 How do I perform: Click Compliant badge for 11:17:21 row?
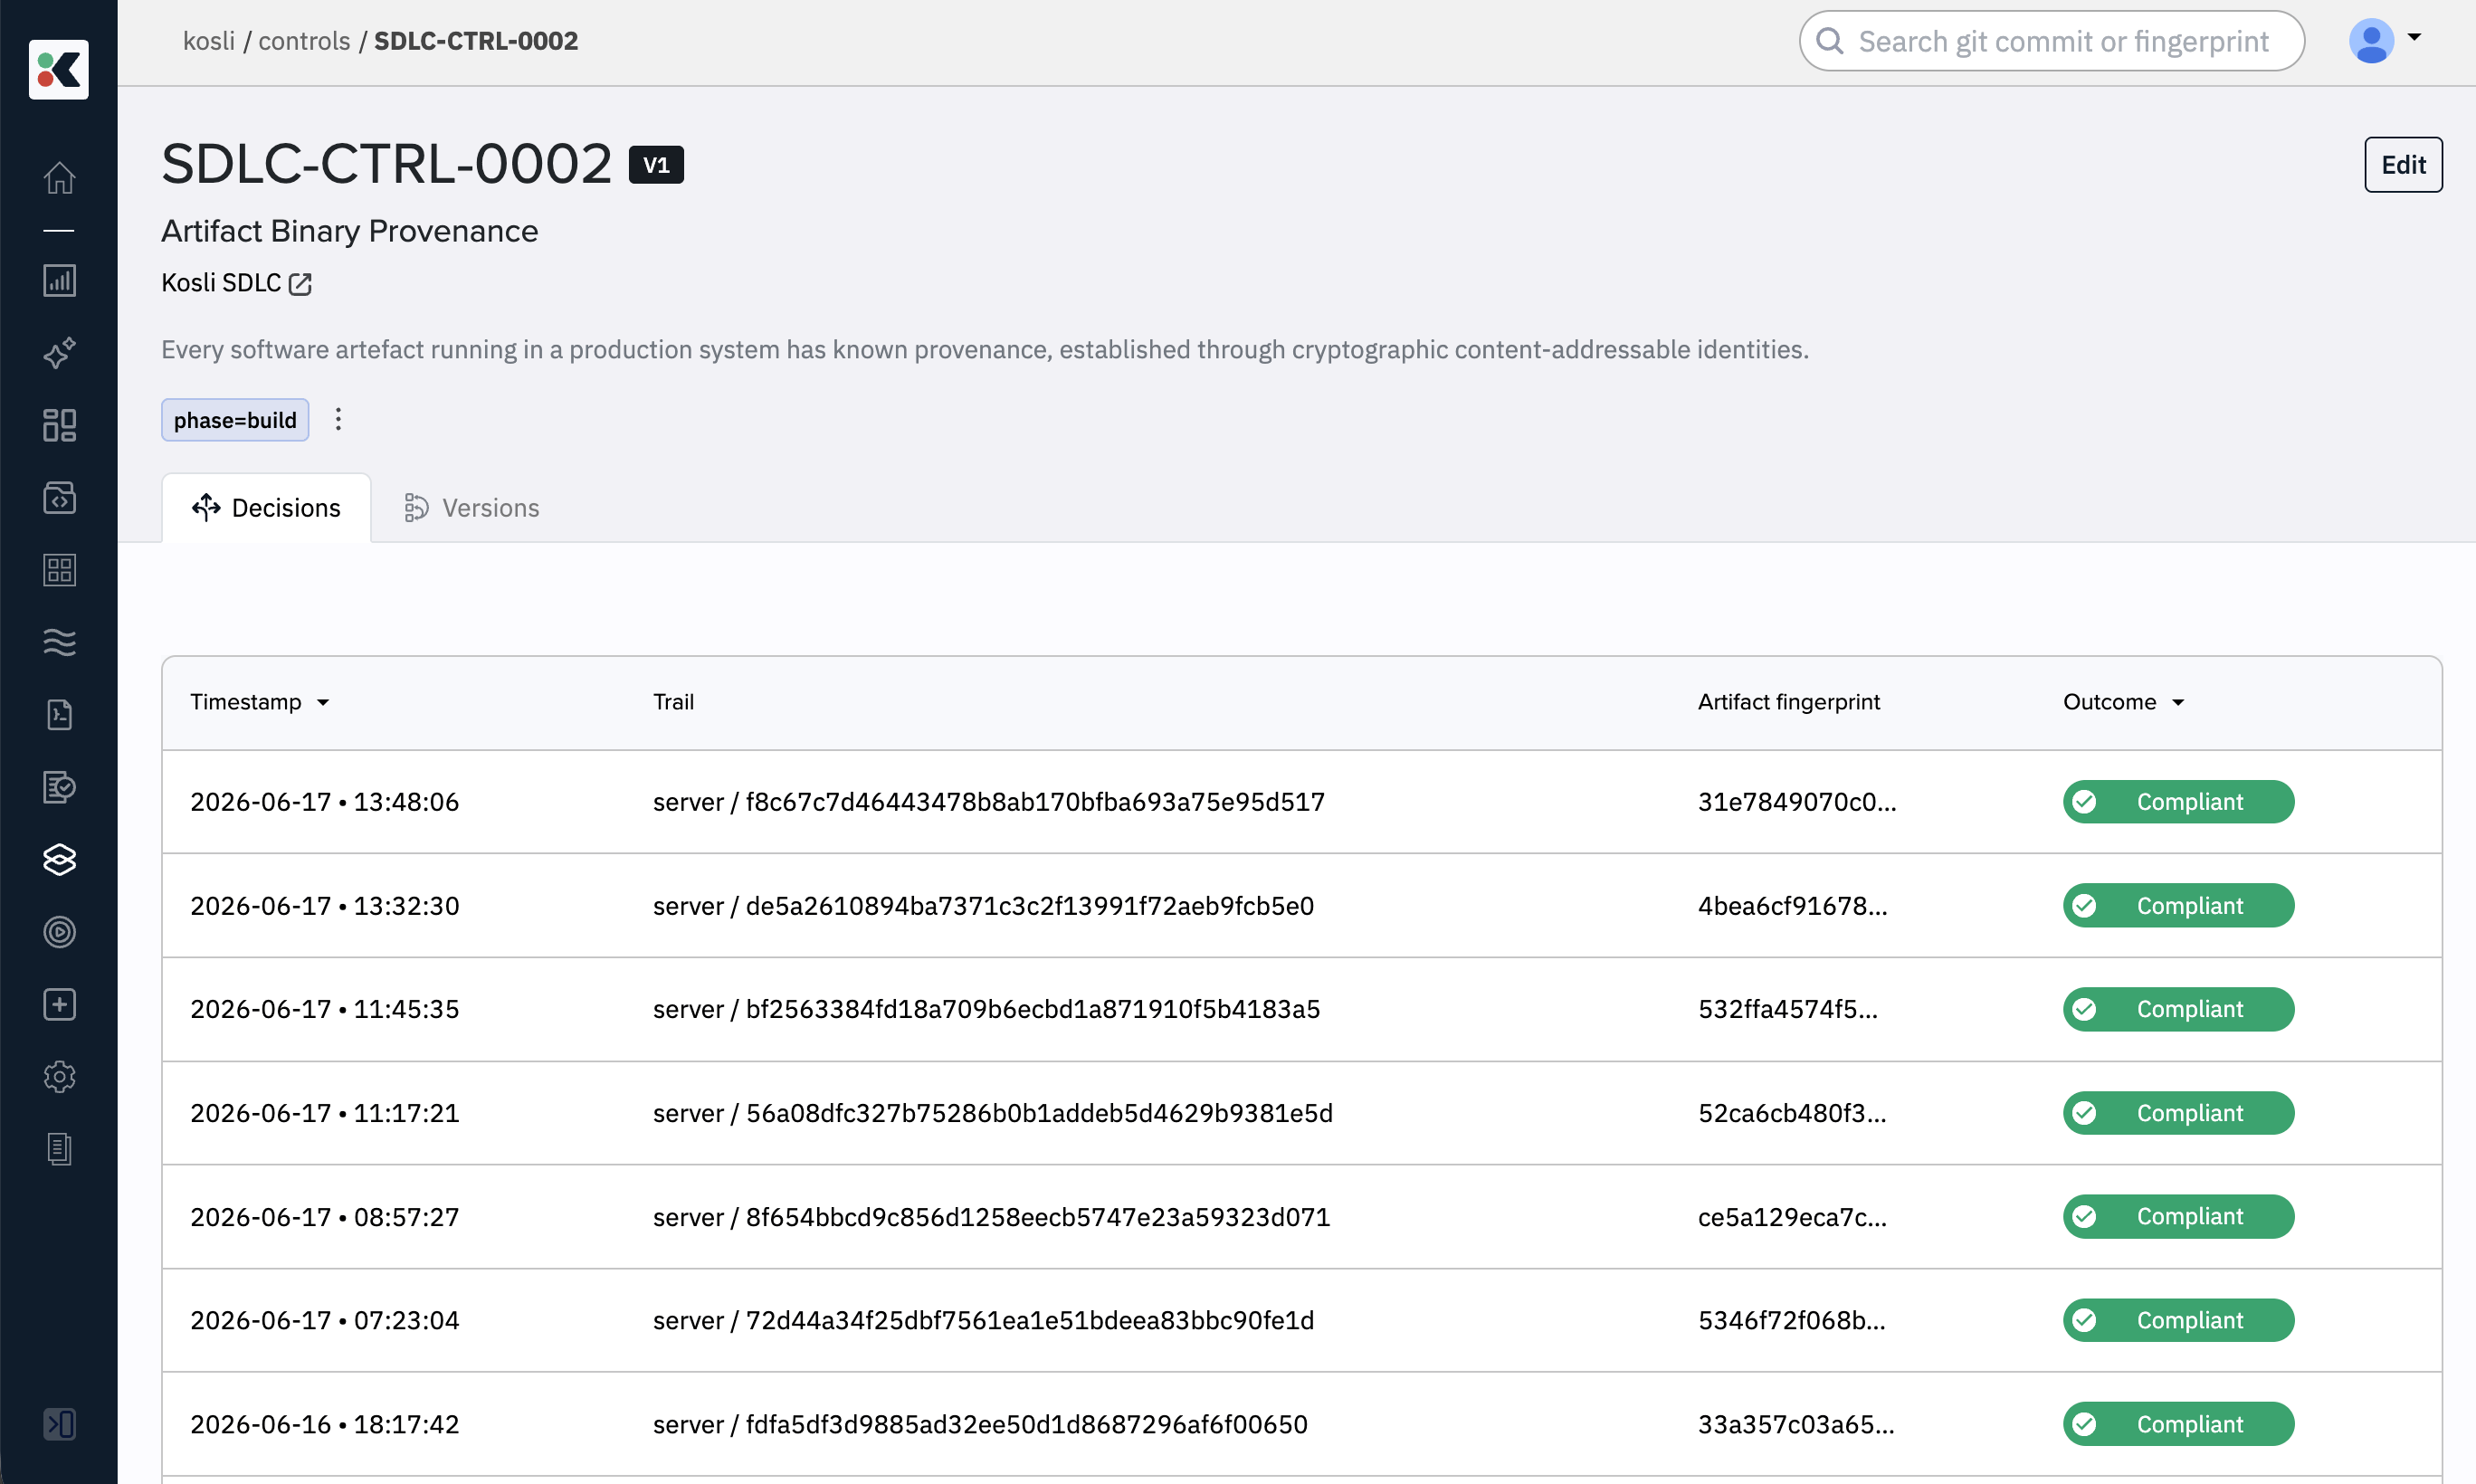tap(2178, 1113)
